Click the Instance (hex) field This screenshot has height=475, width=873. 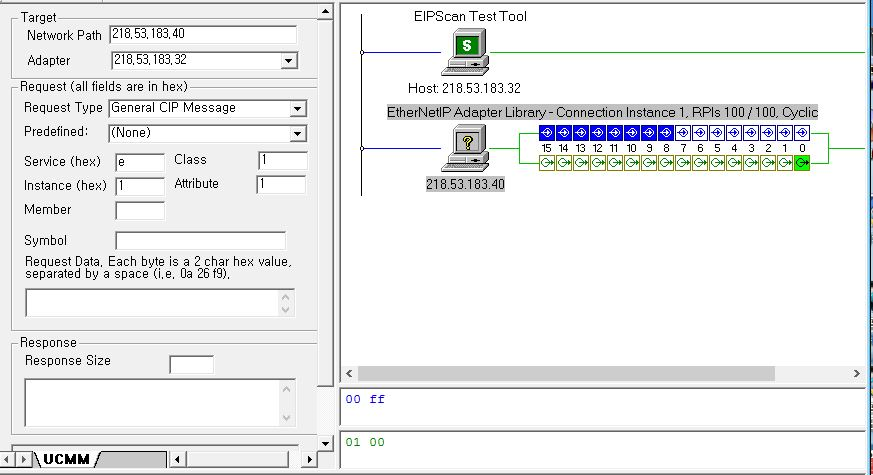pos(140,186)
